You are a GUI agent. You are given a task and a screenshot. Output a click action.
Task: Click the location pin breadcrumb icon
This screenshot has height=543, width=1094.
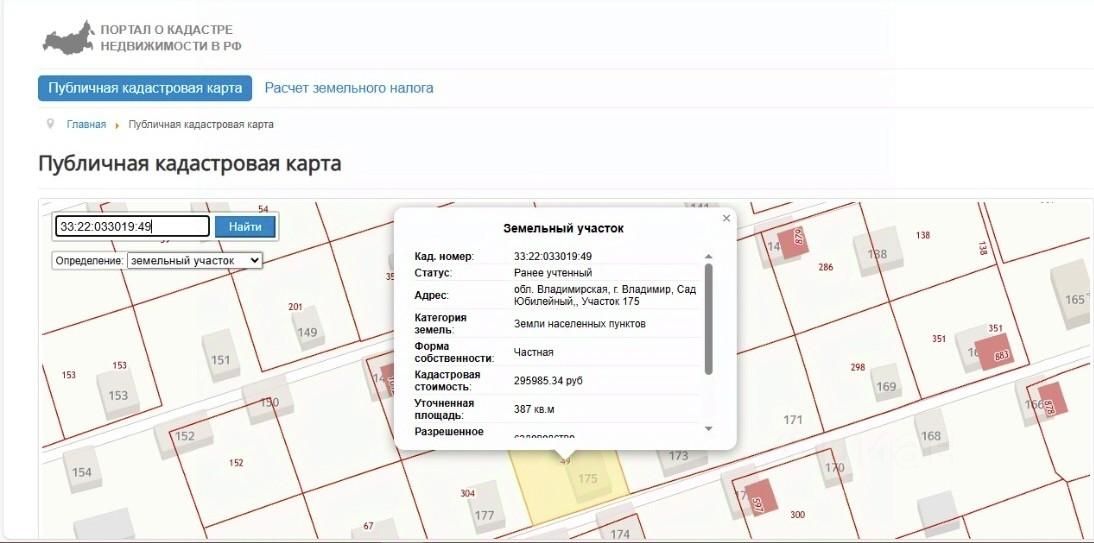[x=50, y=124]
